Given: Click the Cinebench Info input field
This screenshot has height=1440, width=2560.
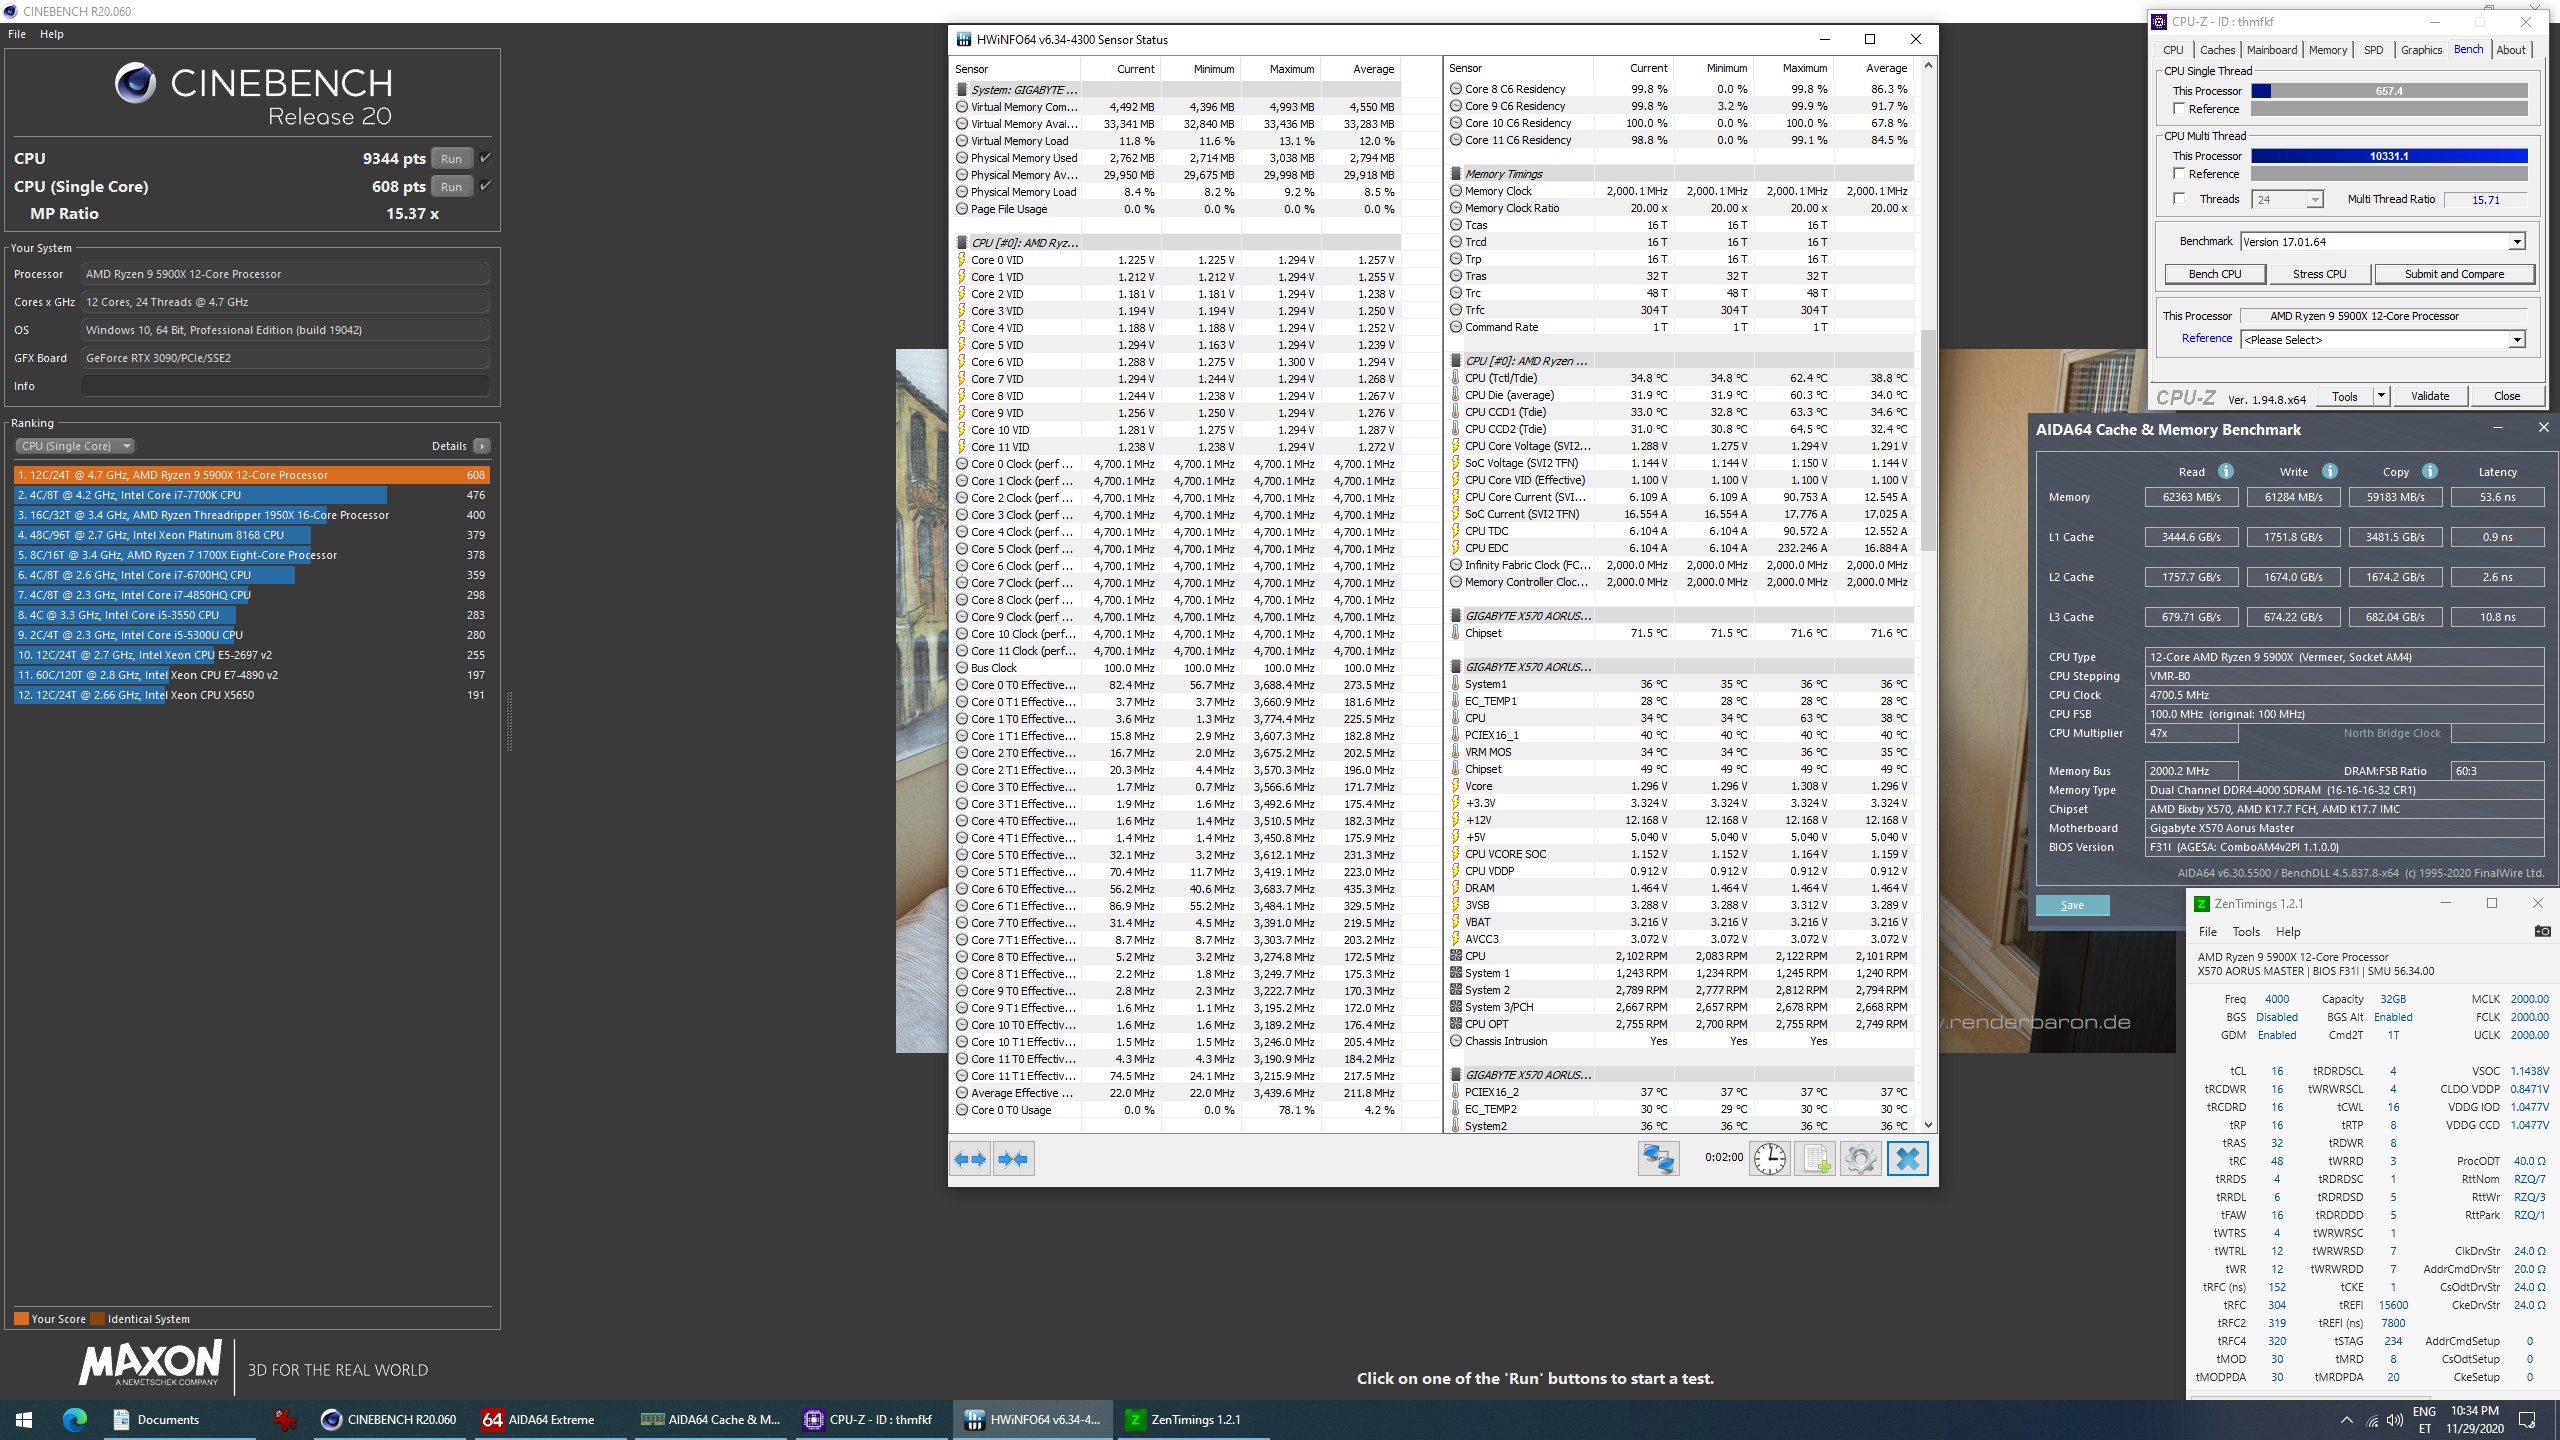Looking at the screenshot, I should click(285, 386).
